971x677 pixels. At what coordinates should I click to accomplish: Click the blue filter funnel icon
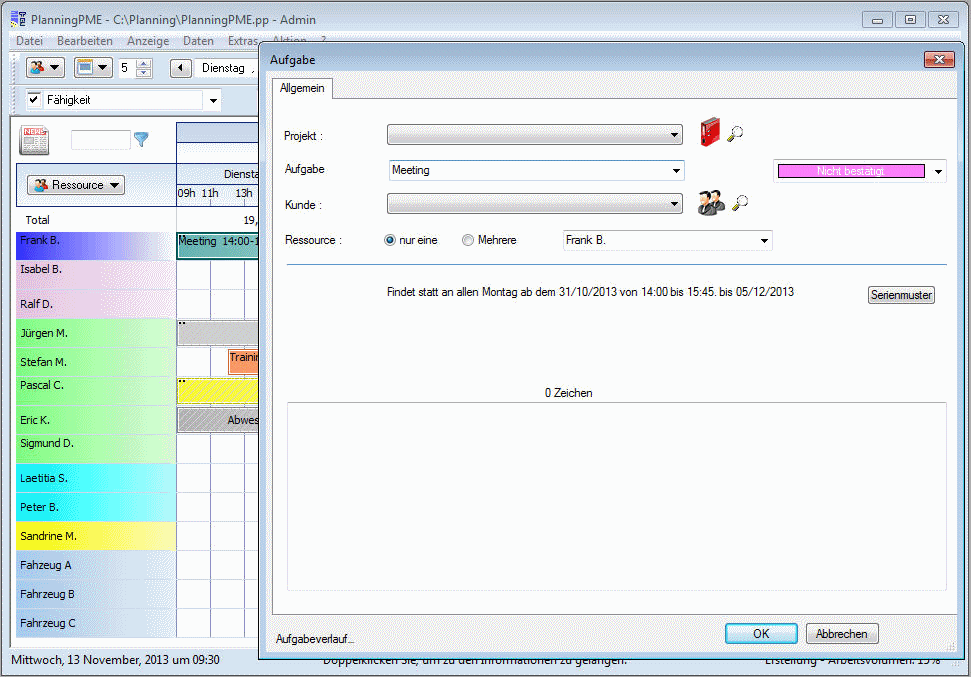(x=141, y=139)
